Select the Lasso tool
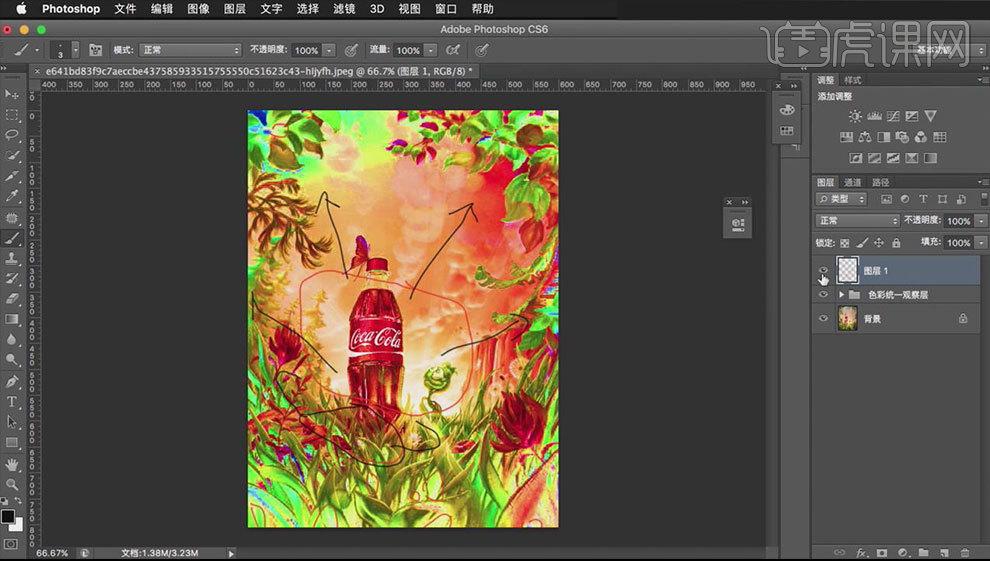The width and height of the screenshot is (990, 561). [x=11, y=135]
